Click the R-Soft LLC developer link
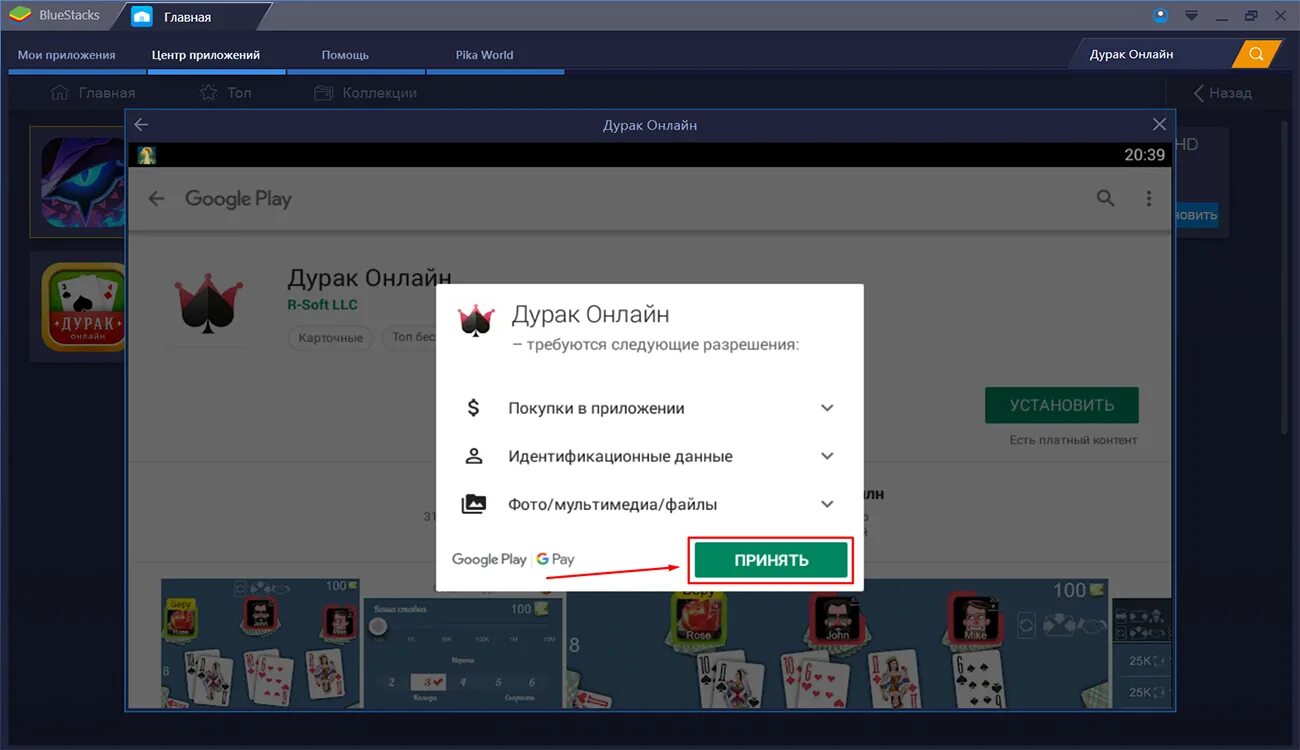Image resolution: width=1300 pixels, height=750 pixels. click(322, 305)
